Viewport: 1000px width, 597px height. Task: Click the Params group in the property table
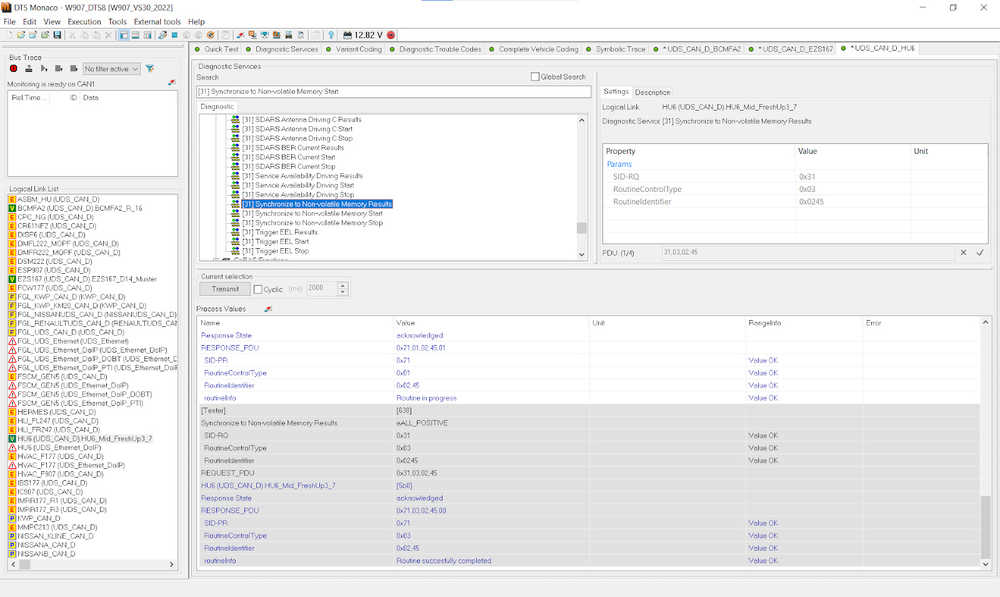(619, 165)
